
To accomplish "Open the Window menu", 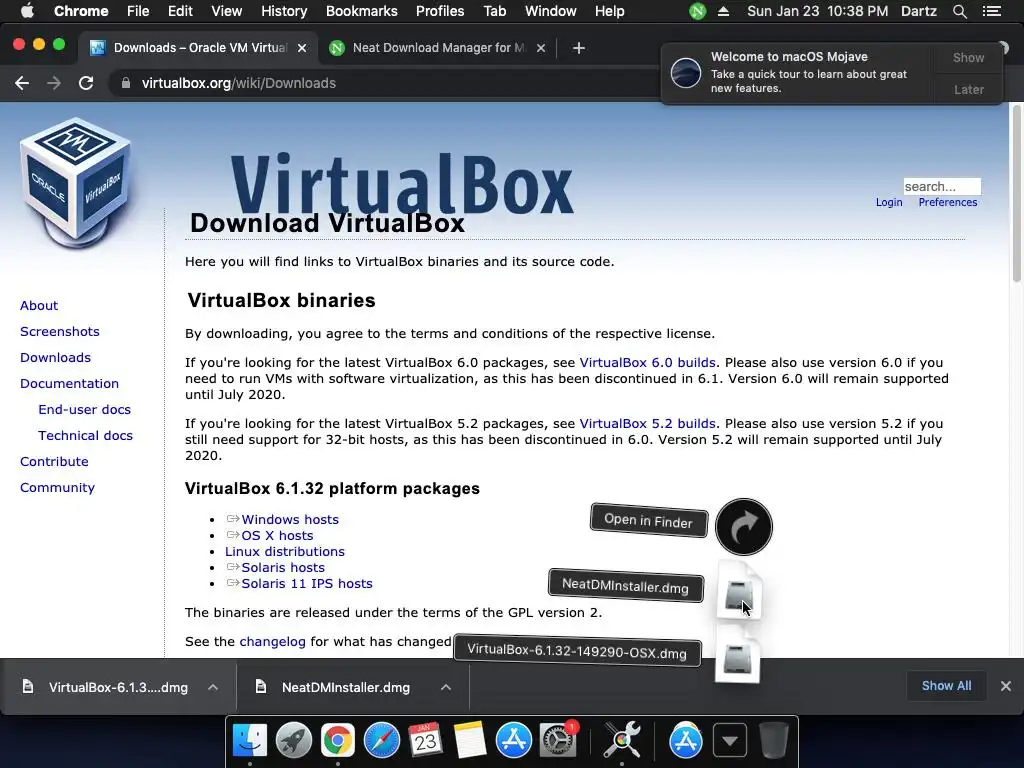I will pos(551,11).
